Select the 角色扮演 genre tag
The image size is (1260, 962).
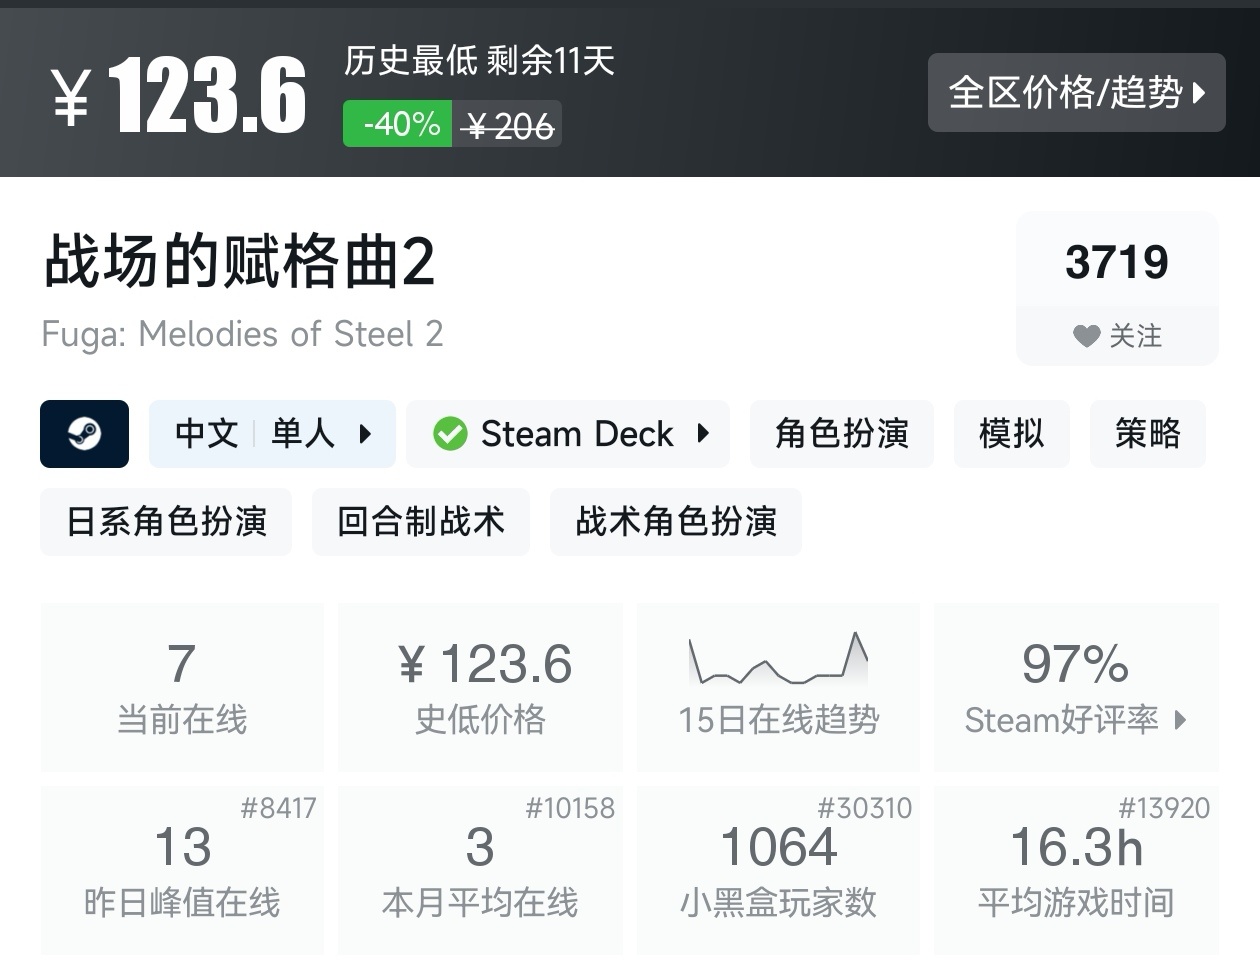tap(842, 434)
